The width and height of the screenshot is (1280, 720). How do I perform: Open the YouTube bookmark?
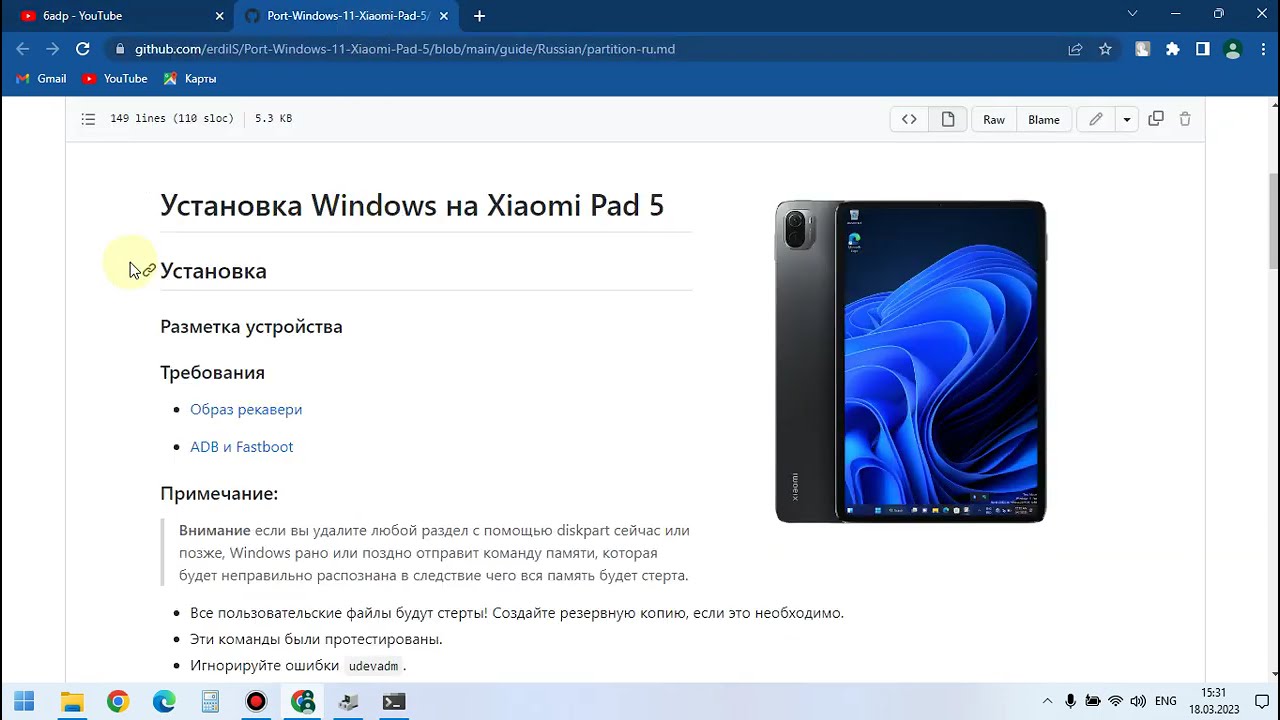click(115, 79)
